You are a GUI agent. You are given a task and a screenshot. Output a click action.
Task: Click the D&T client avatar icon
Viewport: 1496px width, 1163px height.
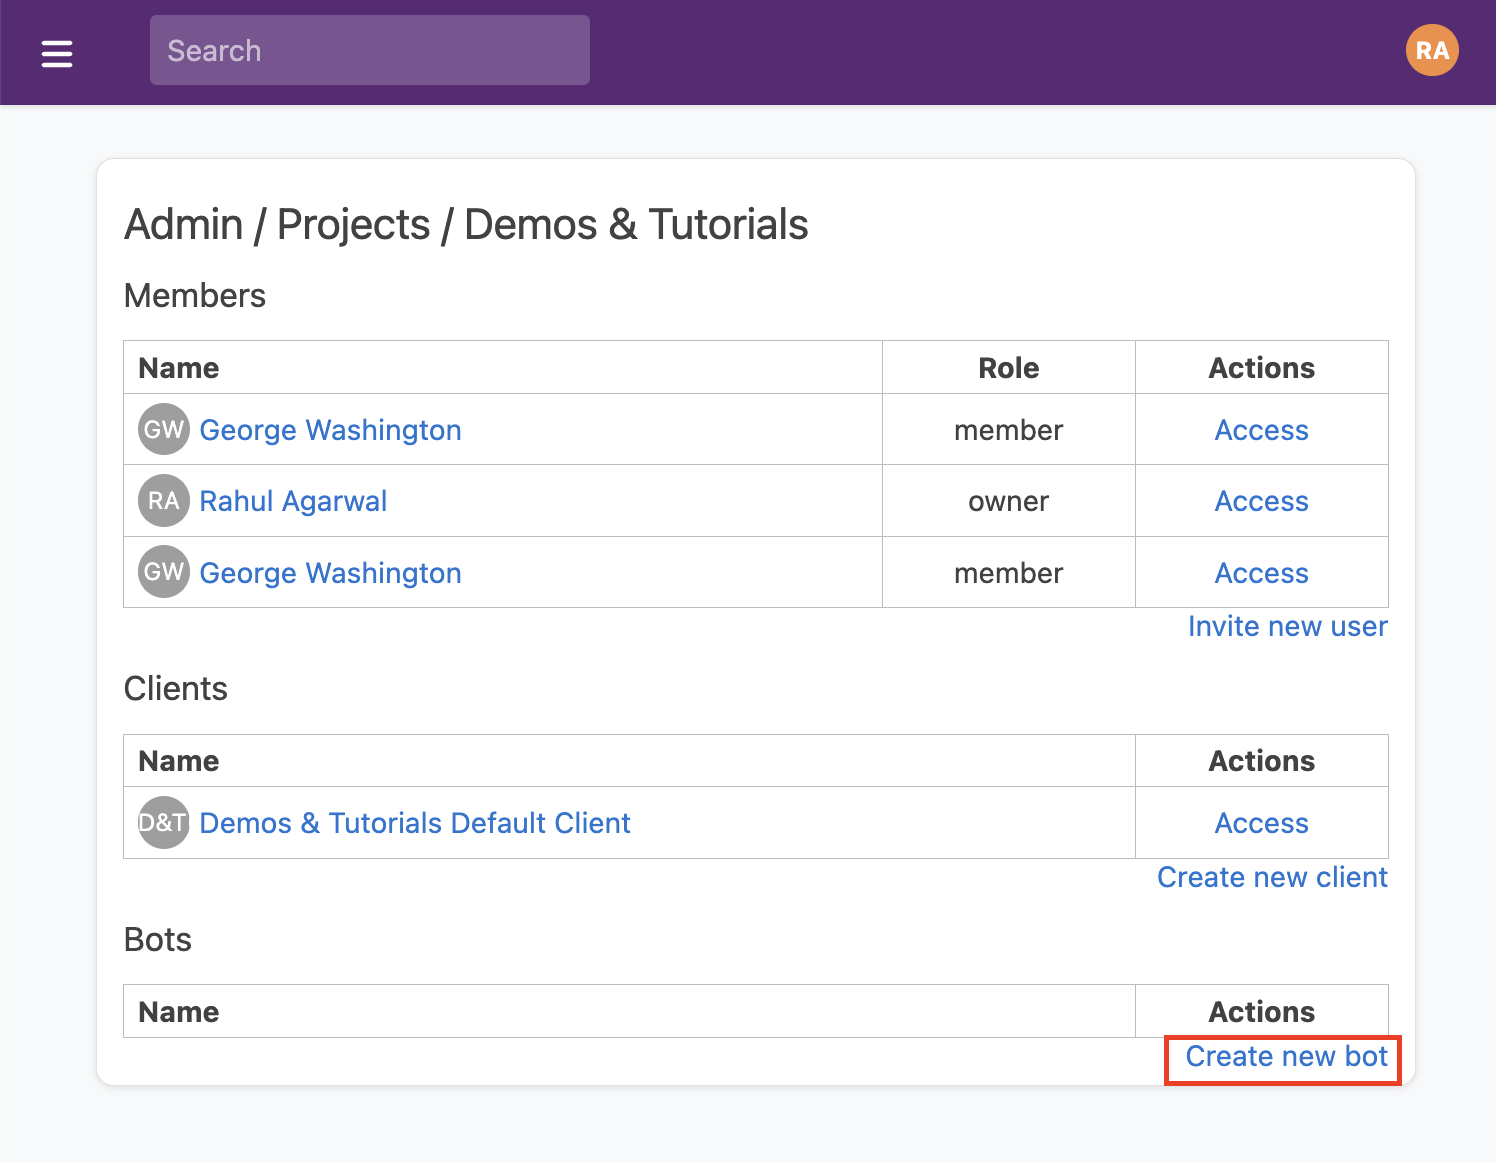coord(164,823)
